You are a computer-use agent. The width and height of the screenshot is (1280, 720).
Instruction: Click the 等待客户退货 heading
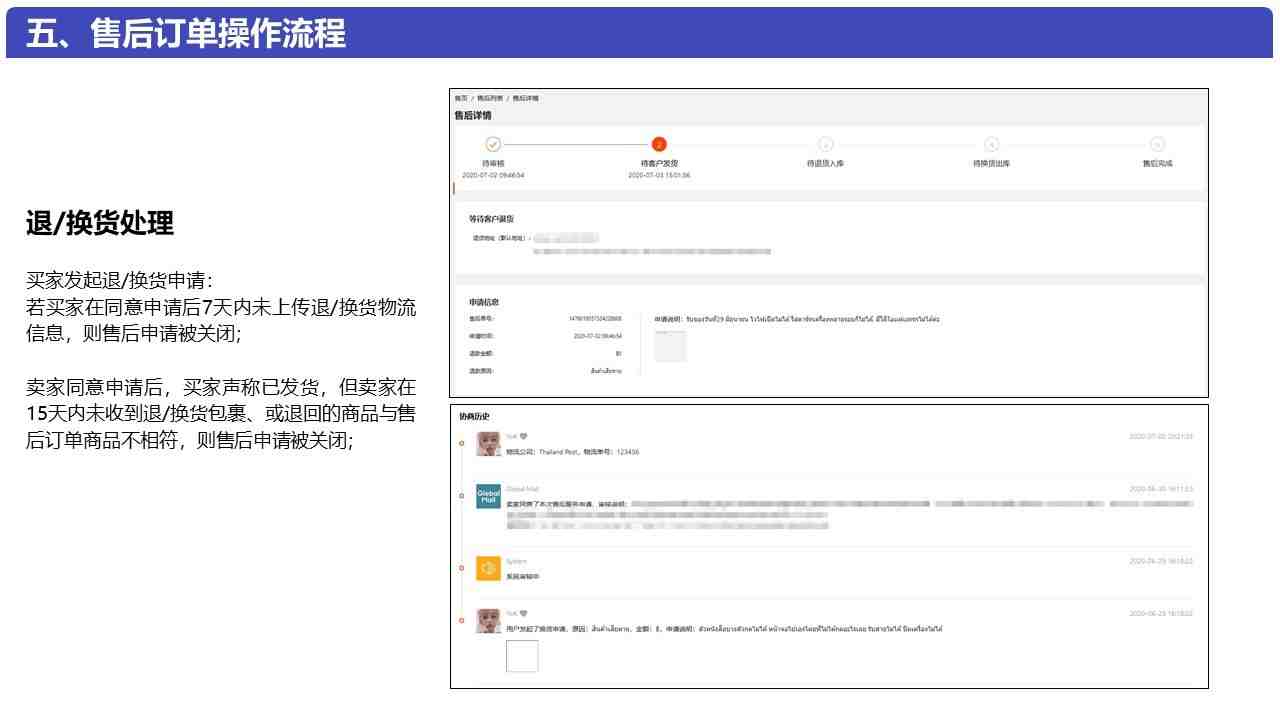click(491, 219)
